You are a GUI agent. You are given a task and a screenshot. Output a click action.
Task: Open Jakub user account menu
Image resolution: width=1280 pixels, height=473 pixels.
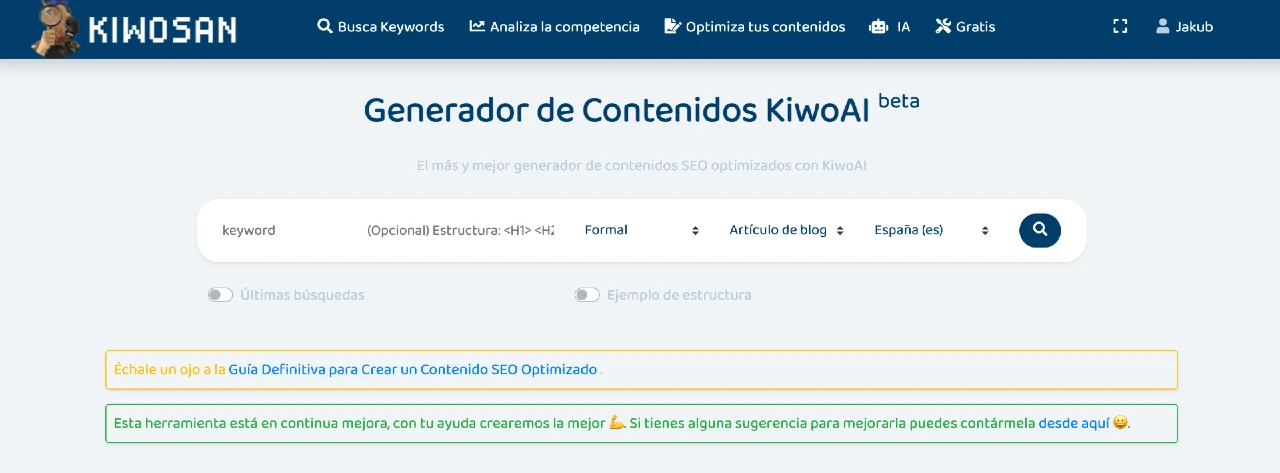coord(1184,27)
